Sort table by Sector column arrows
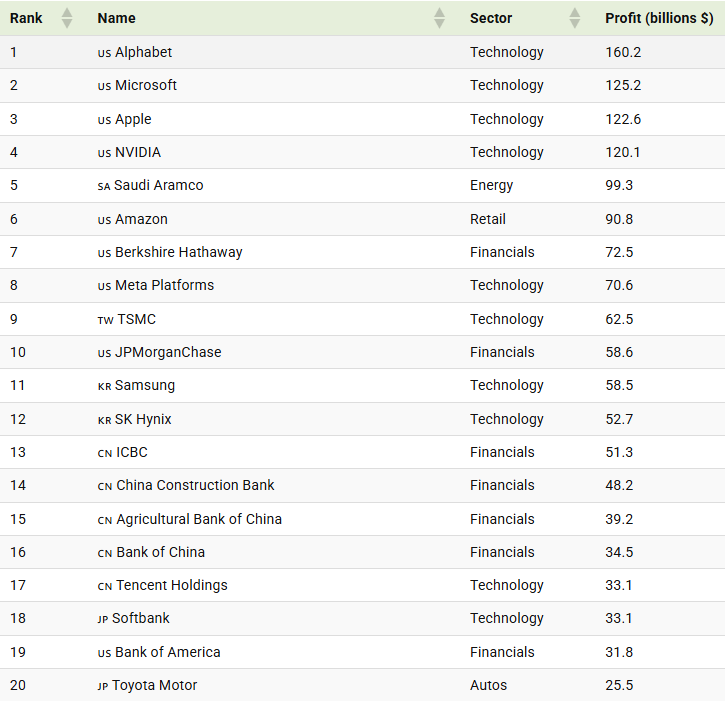Screen dimensions: 725x711 (575, 18)
